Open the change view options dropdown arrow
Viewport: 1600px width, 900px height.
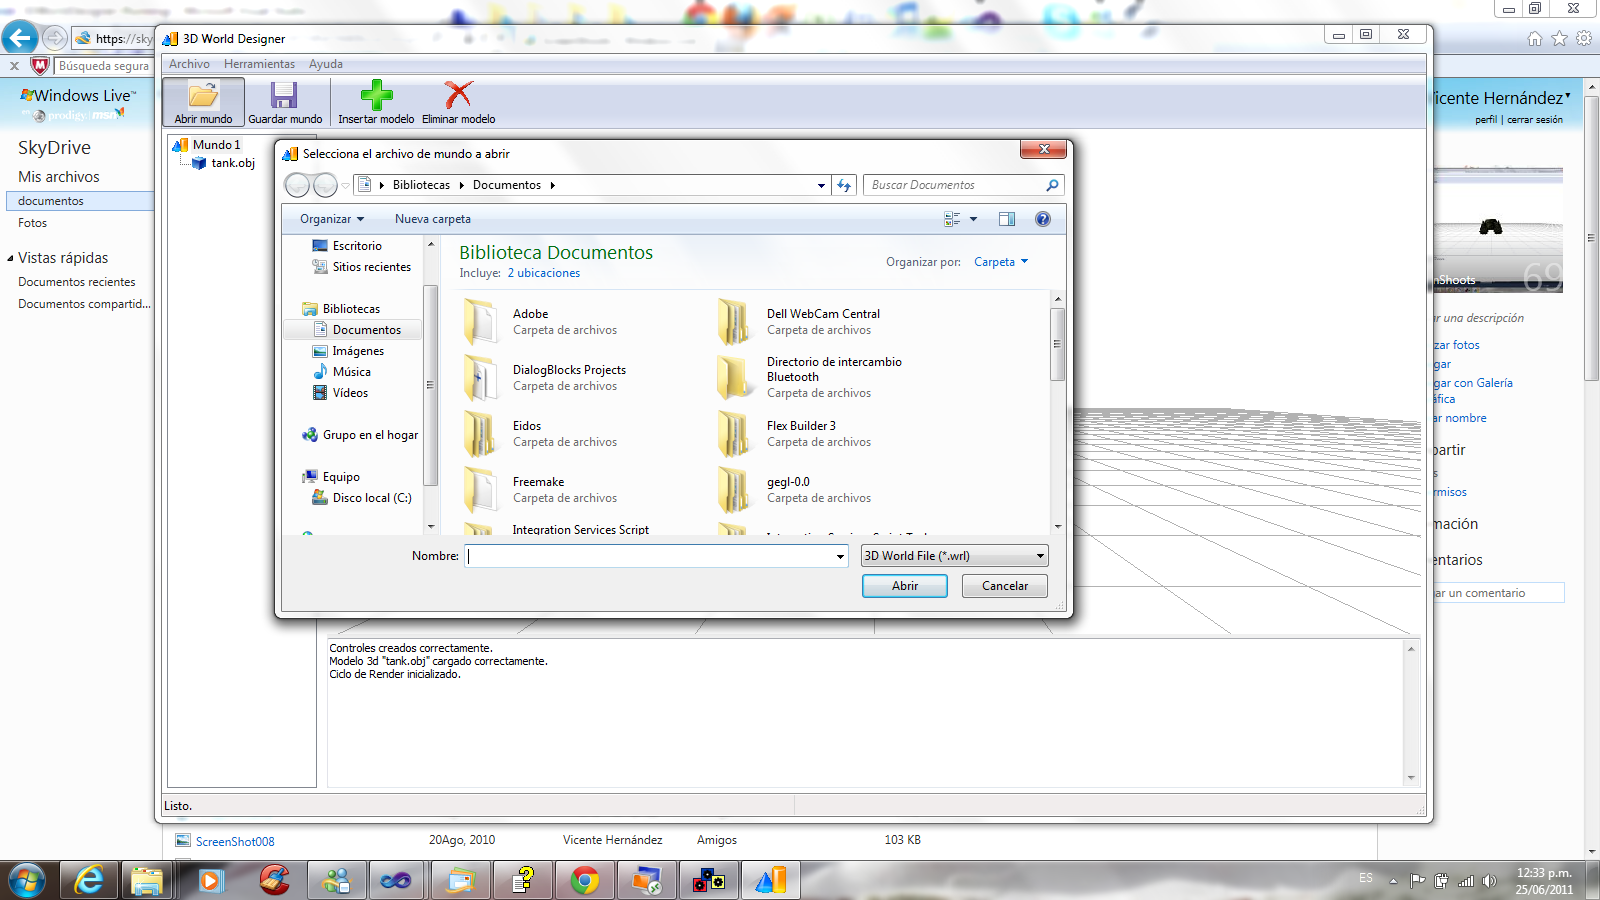point(973,219)
